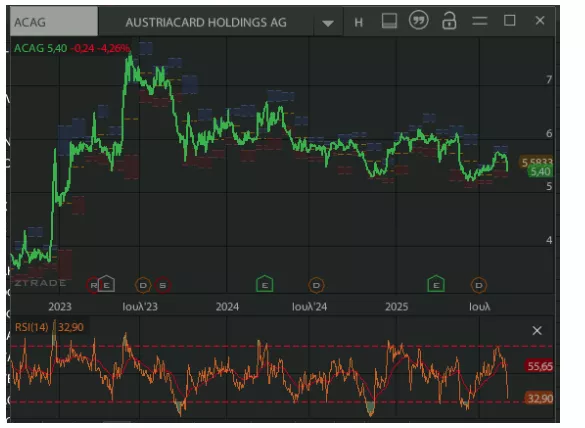The image size is (585, 428).
Task: Click the price level 7 on the axis
Action: tap(549, 79)
